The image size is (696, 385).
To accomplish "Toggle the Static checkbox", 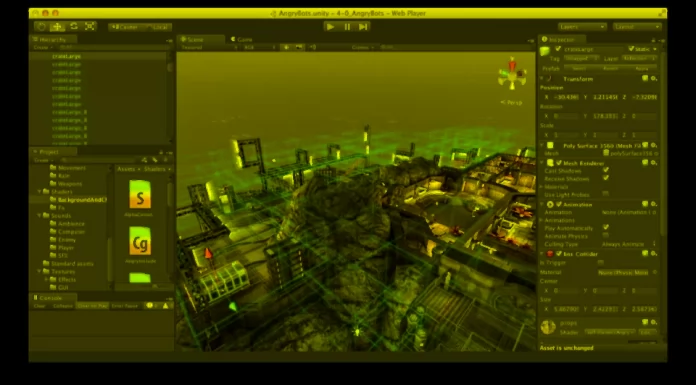I will point(631,49).
